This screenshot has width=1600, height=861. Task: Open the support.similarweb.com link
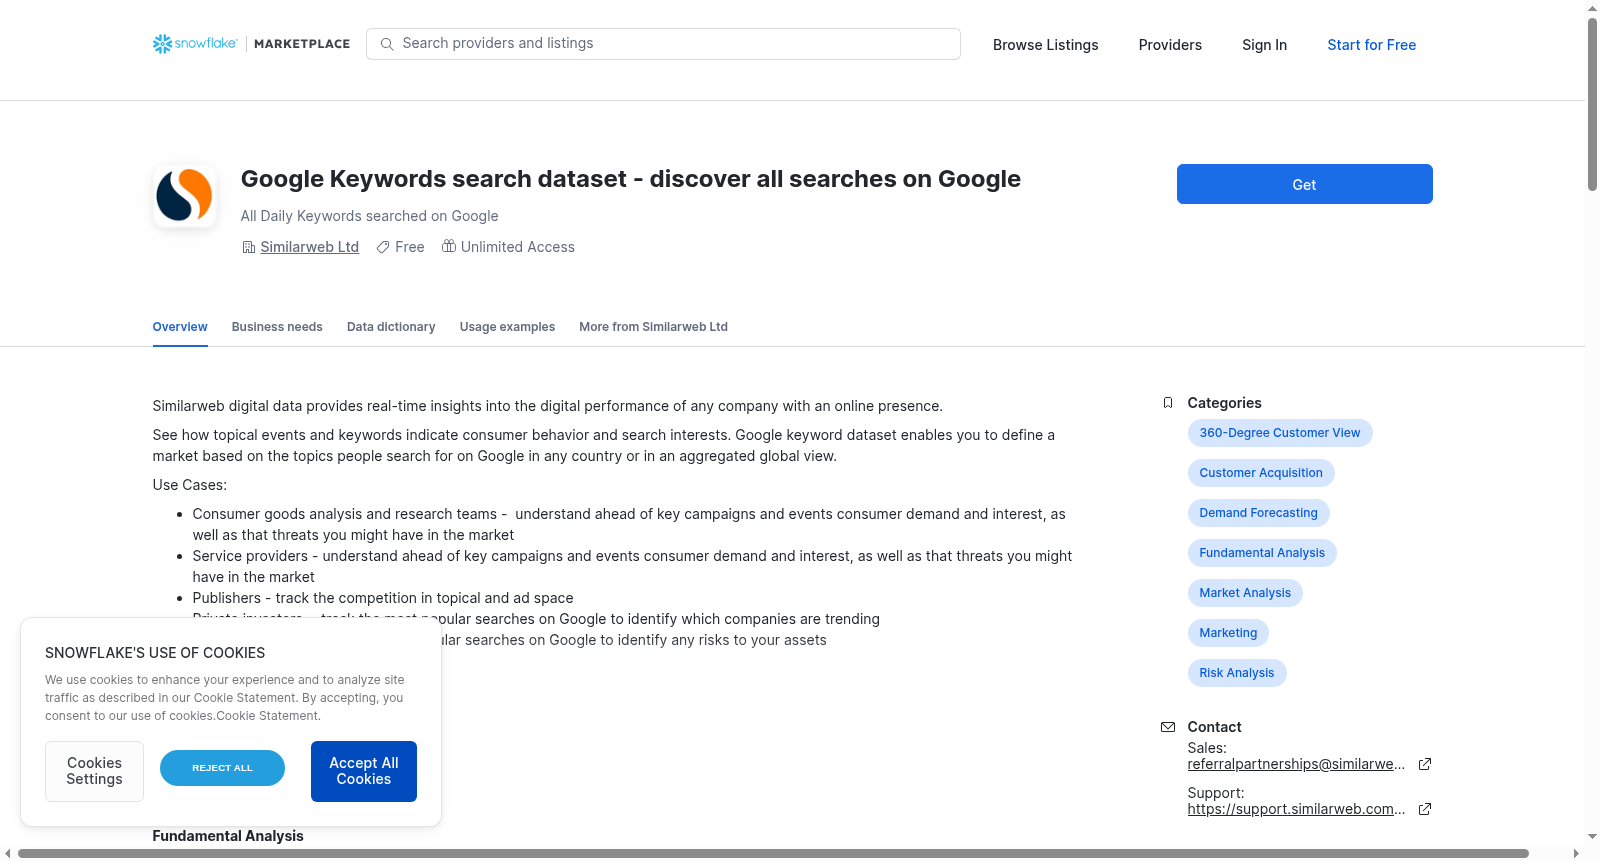coord(1296,809)
